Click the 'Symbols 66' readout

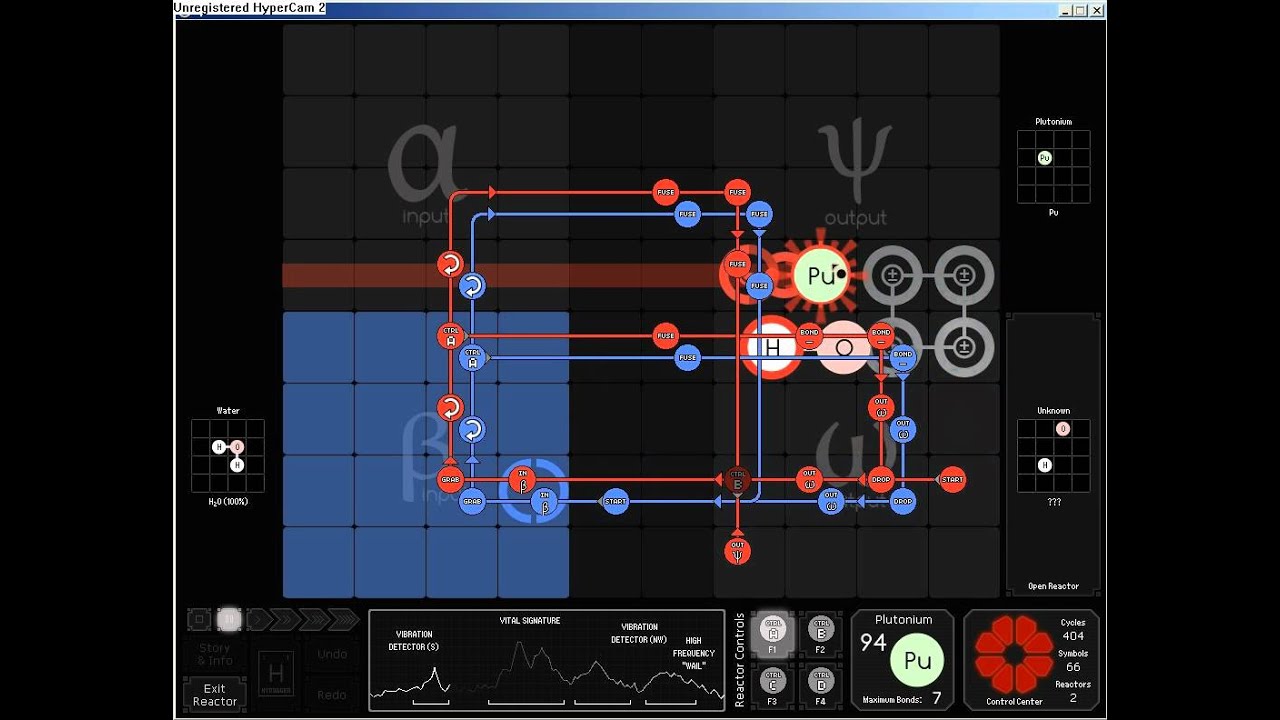point(1073,660)
